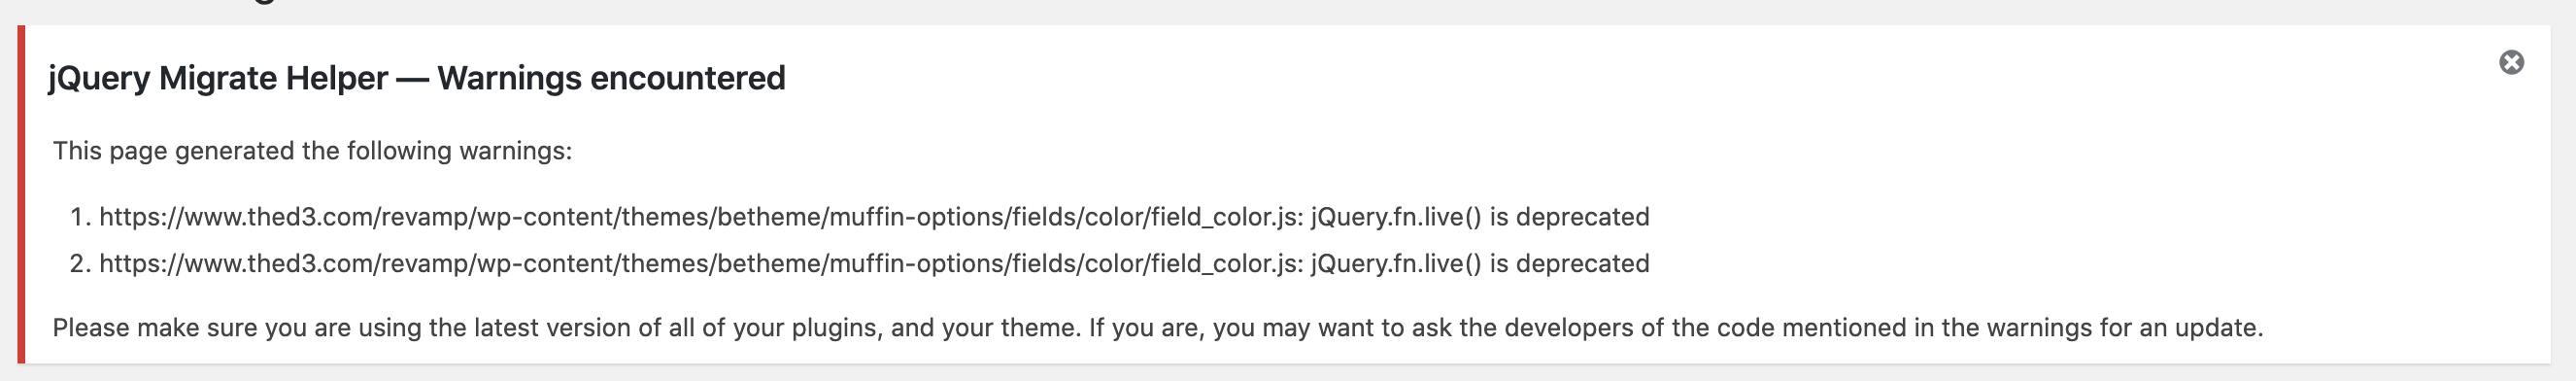Screen dimensions: 2576x381
Task: Click 'Warnings encountered' in the notice heading
Action: coord(611,78)
